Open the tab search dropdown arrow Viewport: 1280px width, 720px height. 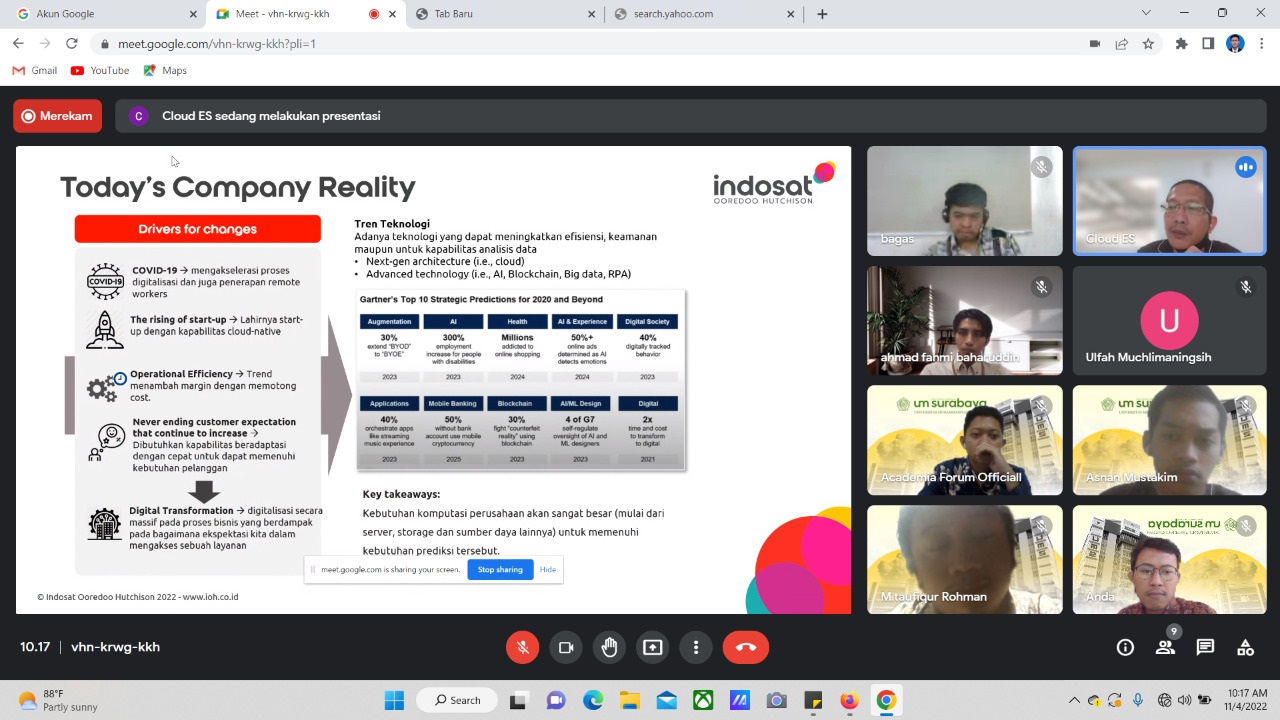coord(1146,13)
